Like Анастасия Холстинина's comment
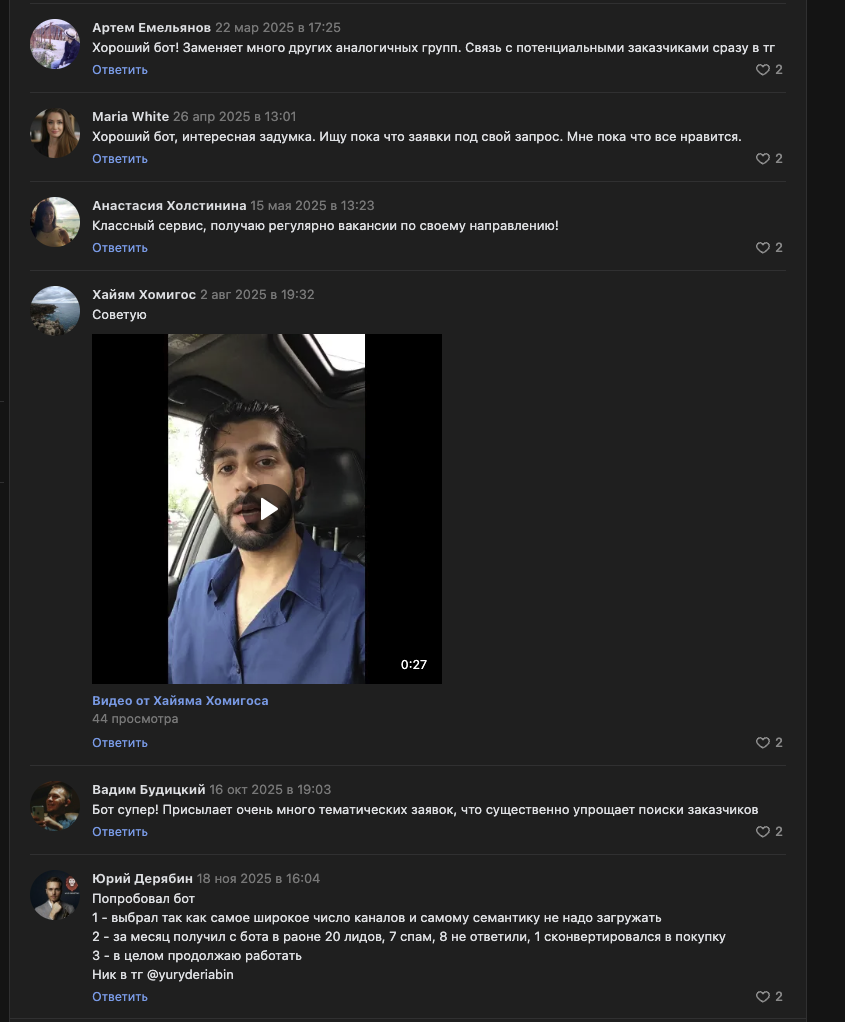The width and height of the screenshot is (845, 1022). tap(763, 248)
